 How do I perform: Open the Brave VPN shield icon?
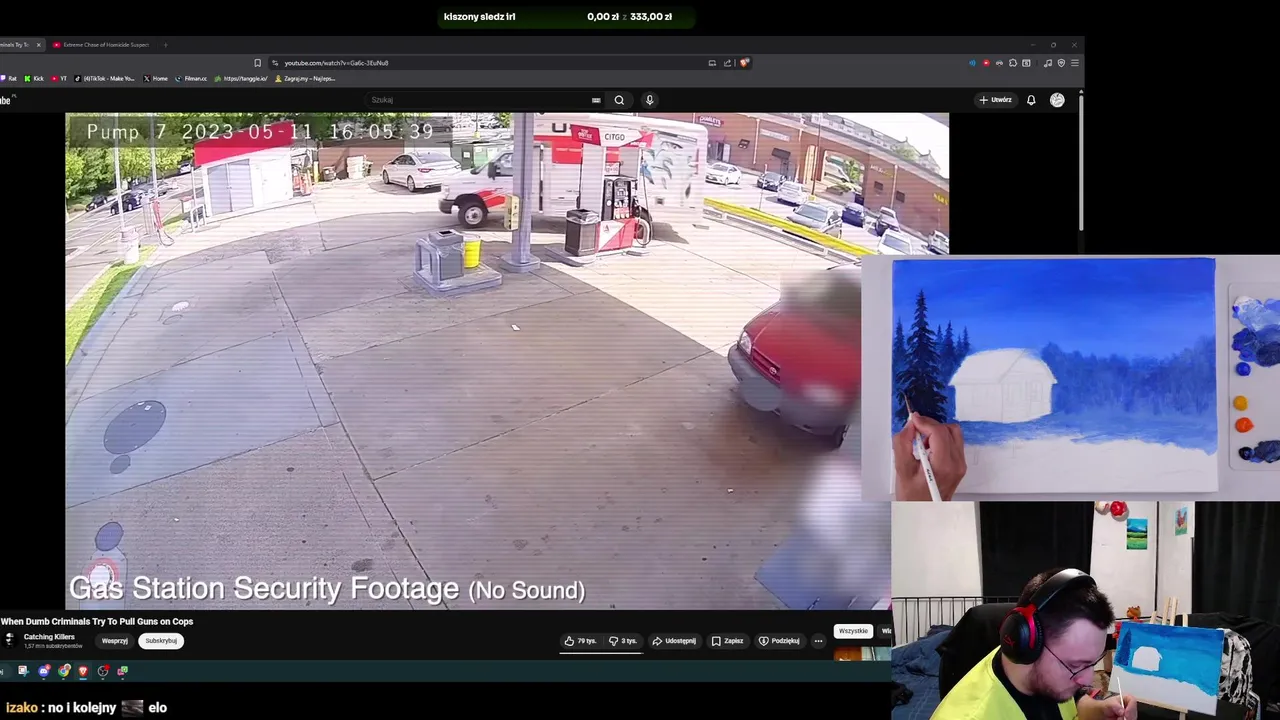click(1061, 63)
